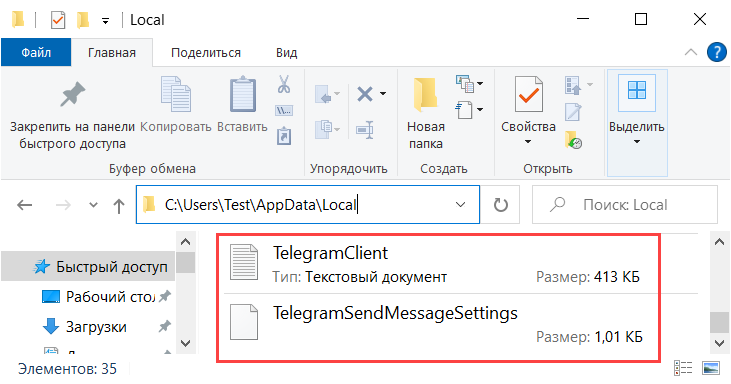731x384 pixels.
Task: Click the Pin to Quick access icon
Action: (73, 95)
